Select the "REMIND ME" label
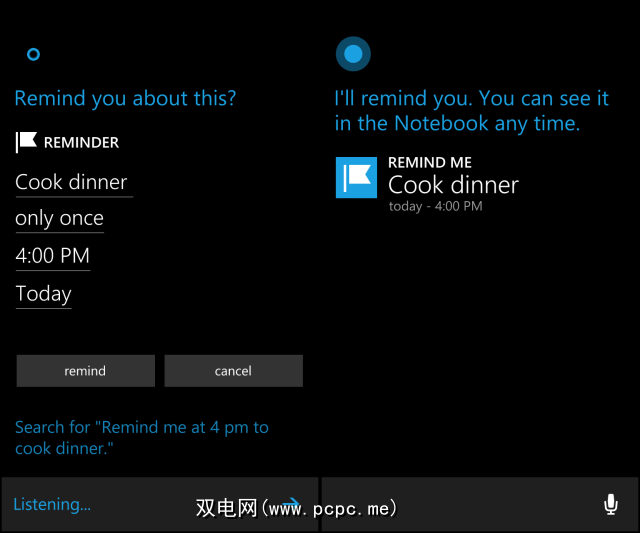The width and height of the screenshot is (640, 533). pyautogui.click(x=430, y=162)
